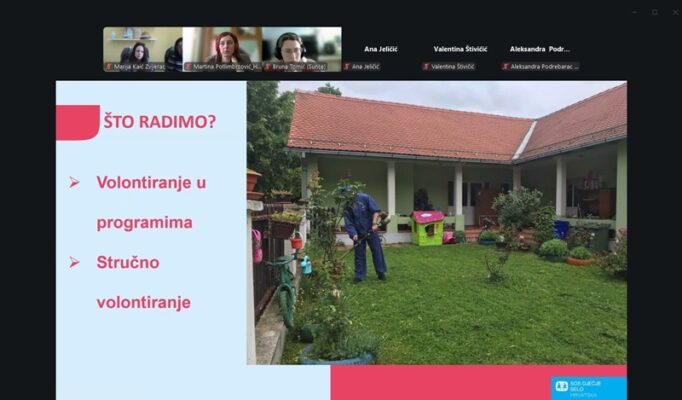Click Marija Kaić Zvjerac's muted microphone icon
This screenshot has height=400, width=682.
(108, 67)
